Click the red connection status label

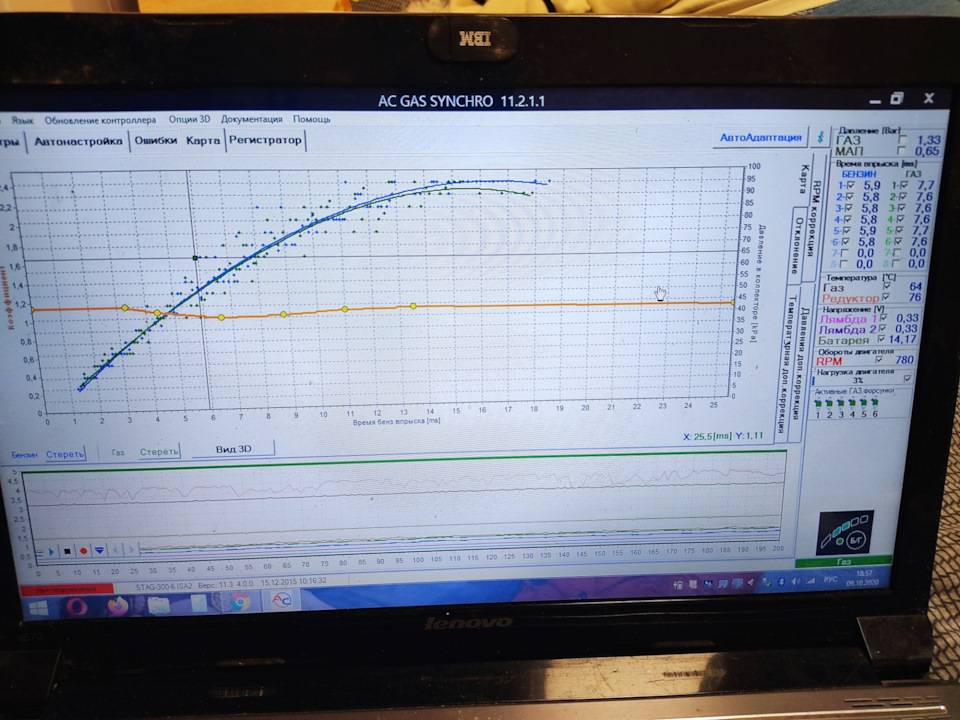pyautogui.click(x=66, y=589)
